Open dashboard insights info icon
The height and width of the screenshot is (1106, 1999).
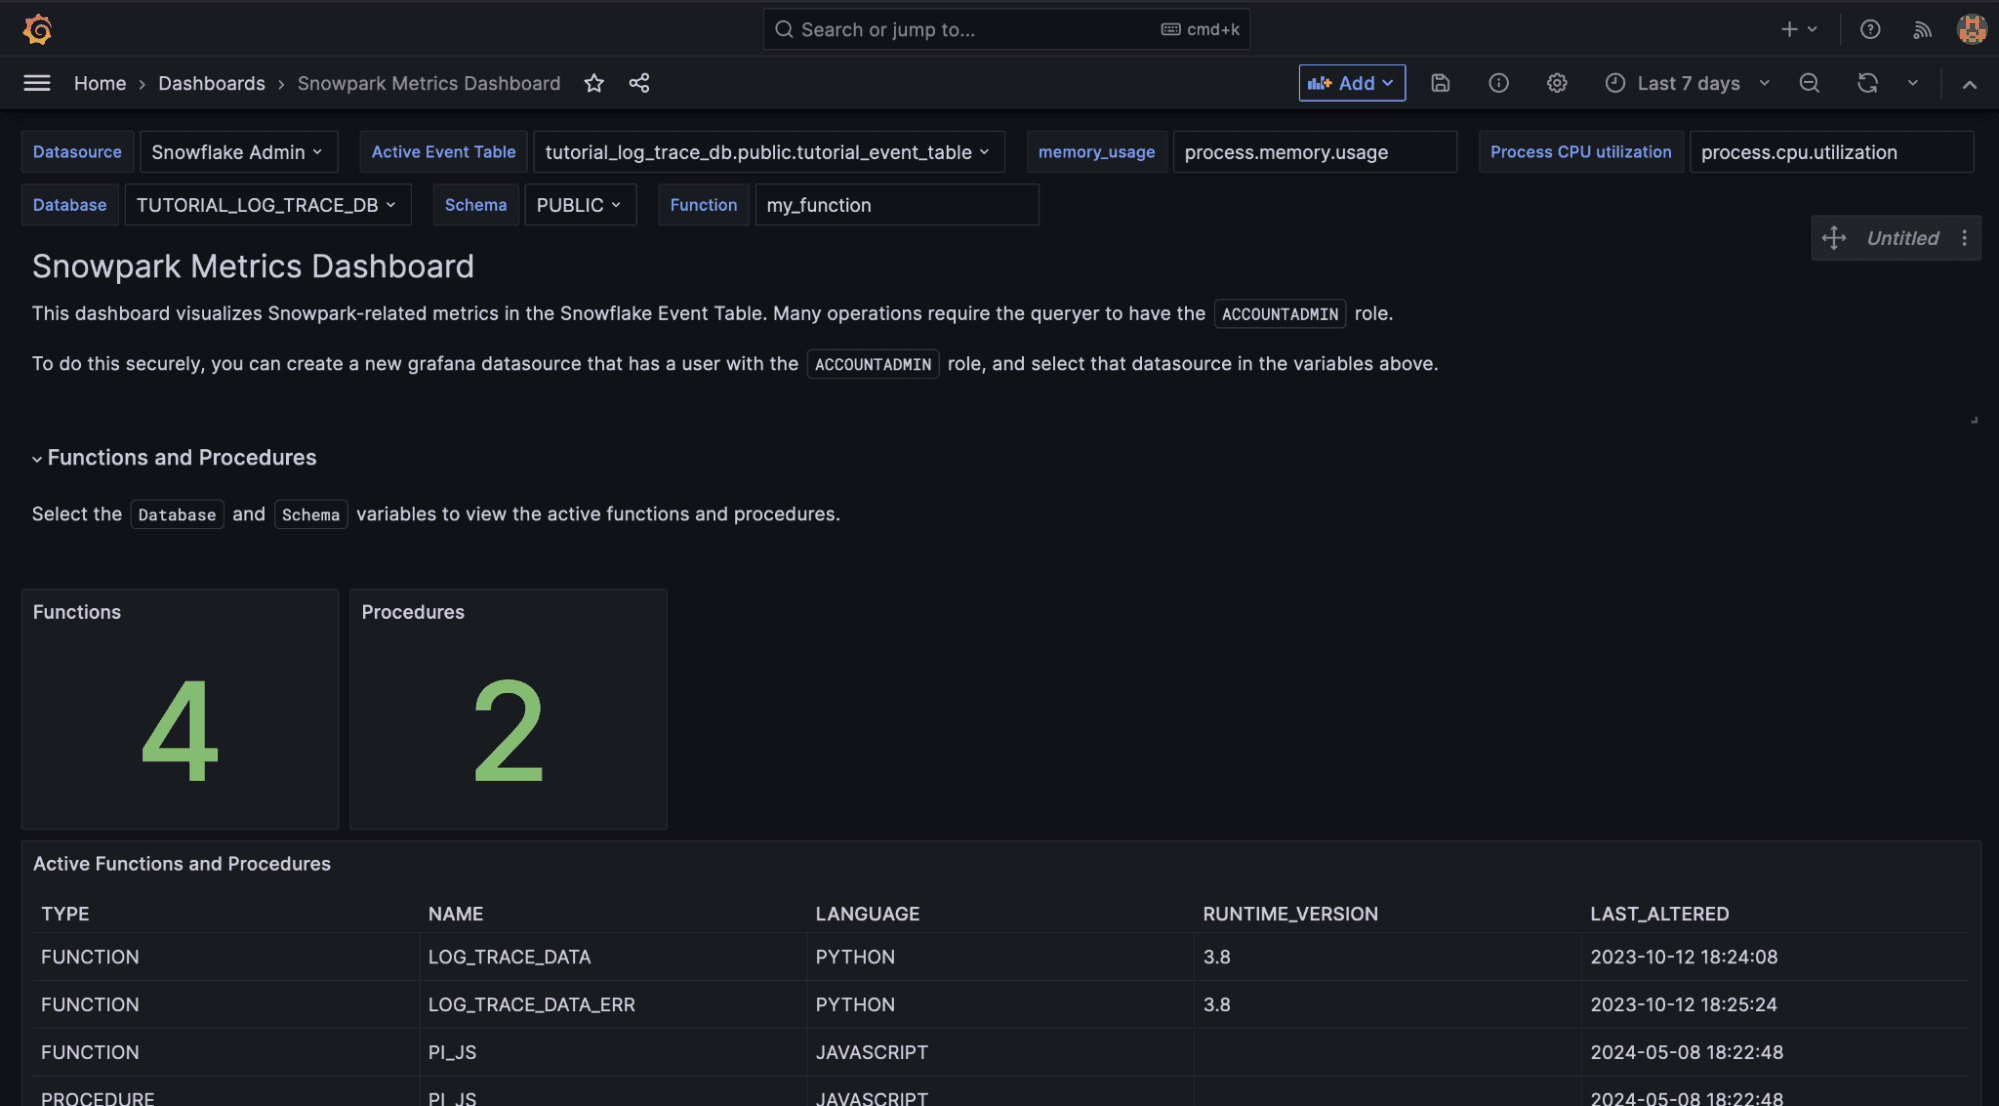click(1498, 83)
